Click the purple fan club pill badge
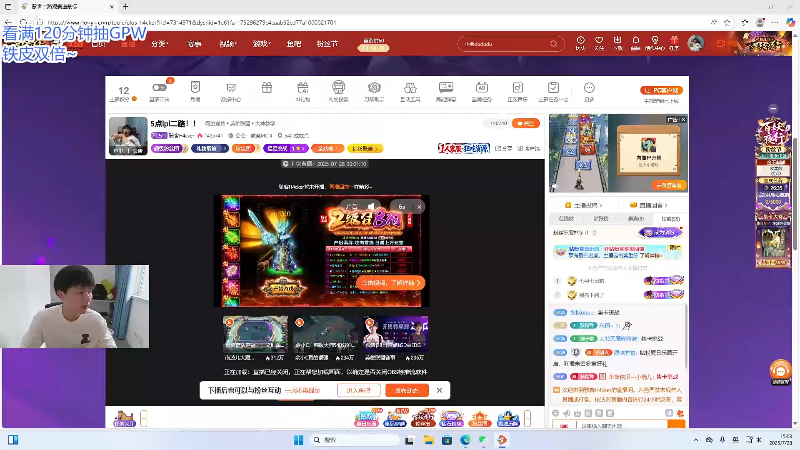The height and width of the screenshot is (450, 800). [167, 148]
